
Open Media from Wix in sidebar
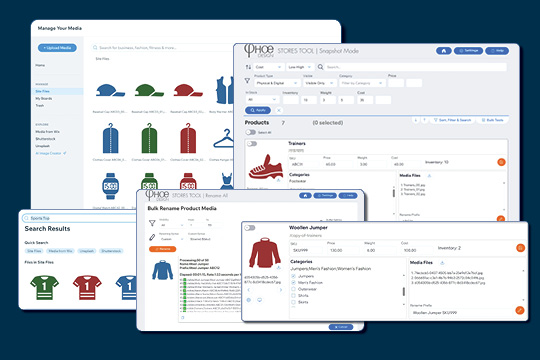(48, 132)
